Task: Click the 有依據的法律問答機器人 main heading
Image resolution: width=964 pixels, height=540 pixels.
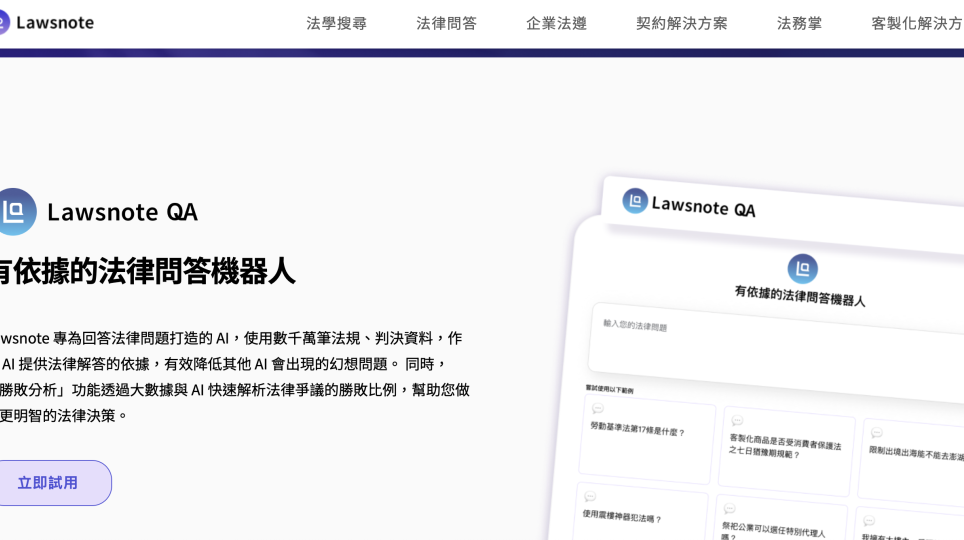Action: (x=145, y=271)
